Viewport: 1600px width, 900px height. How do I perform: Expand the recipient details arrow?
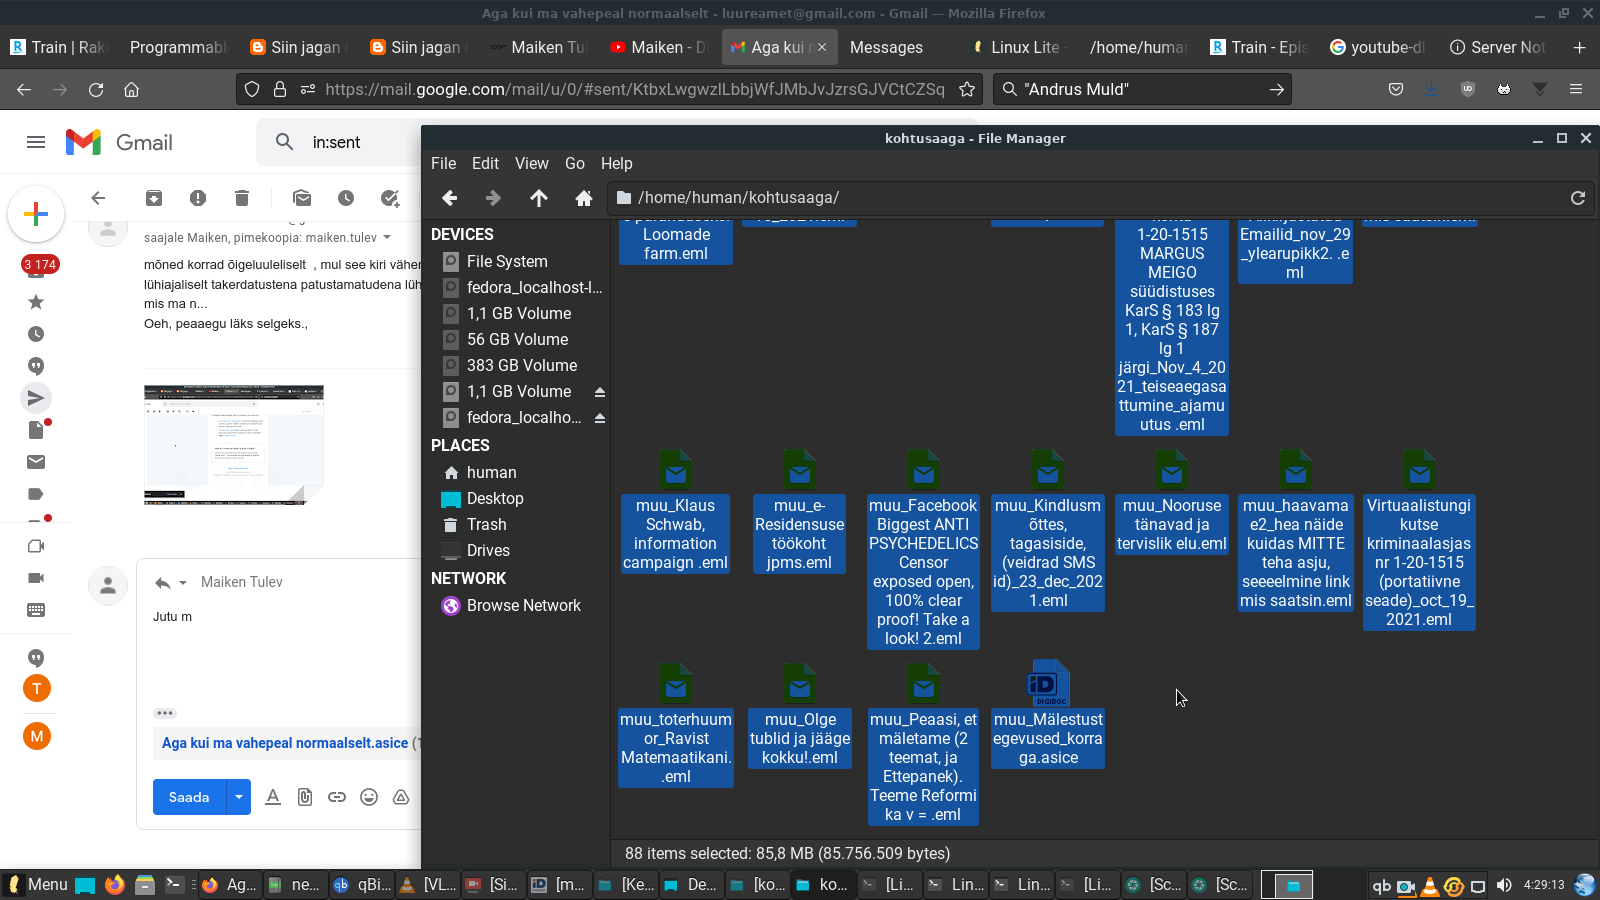pyautogui.click(x=387, y=238)
